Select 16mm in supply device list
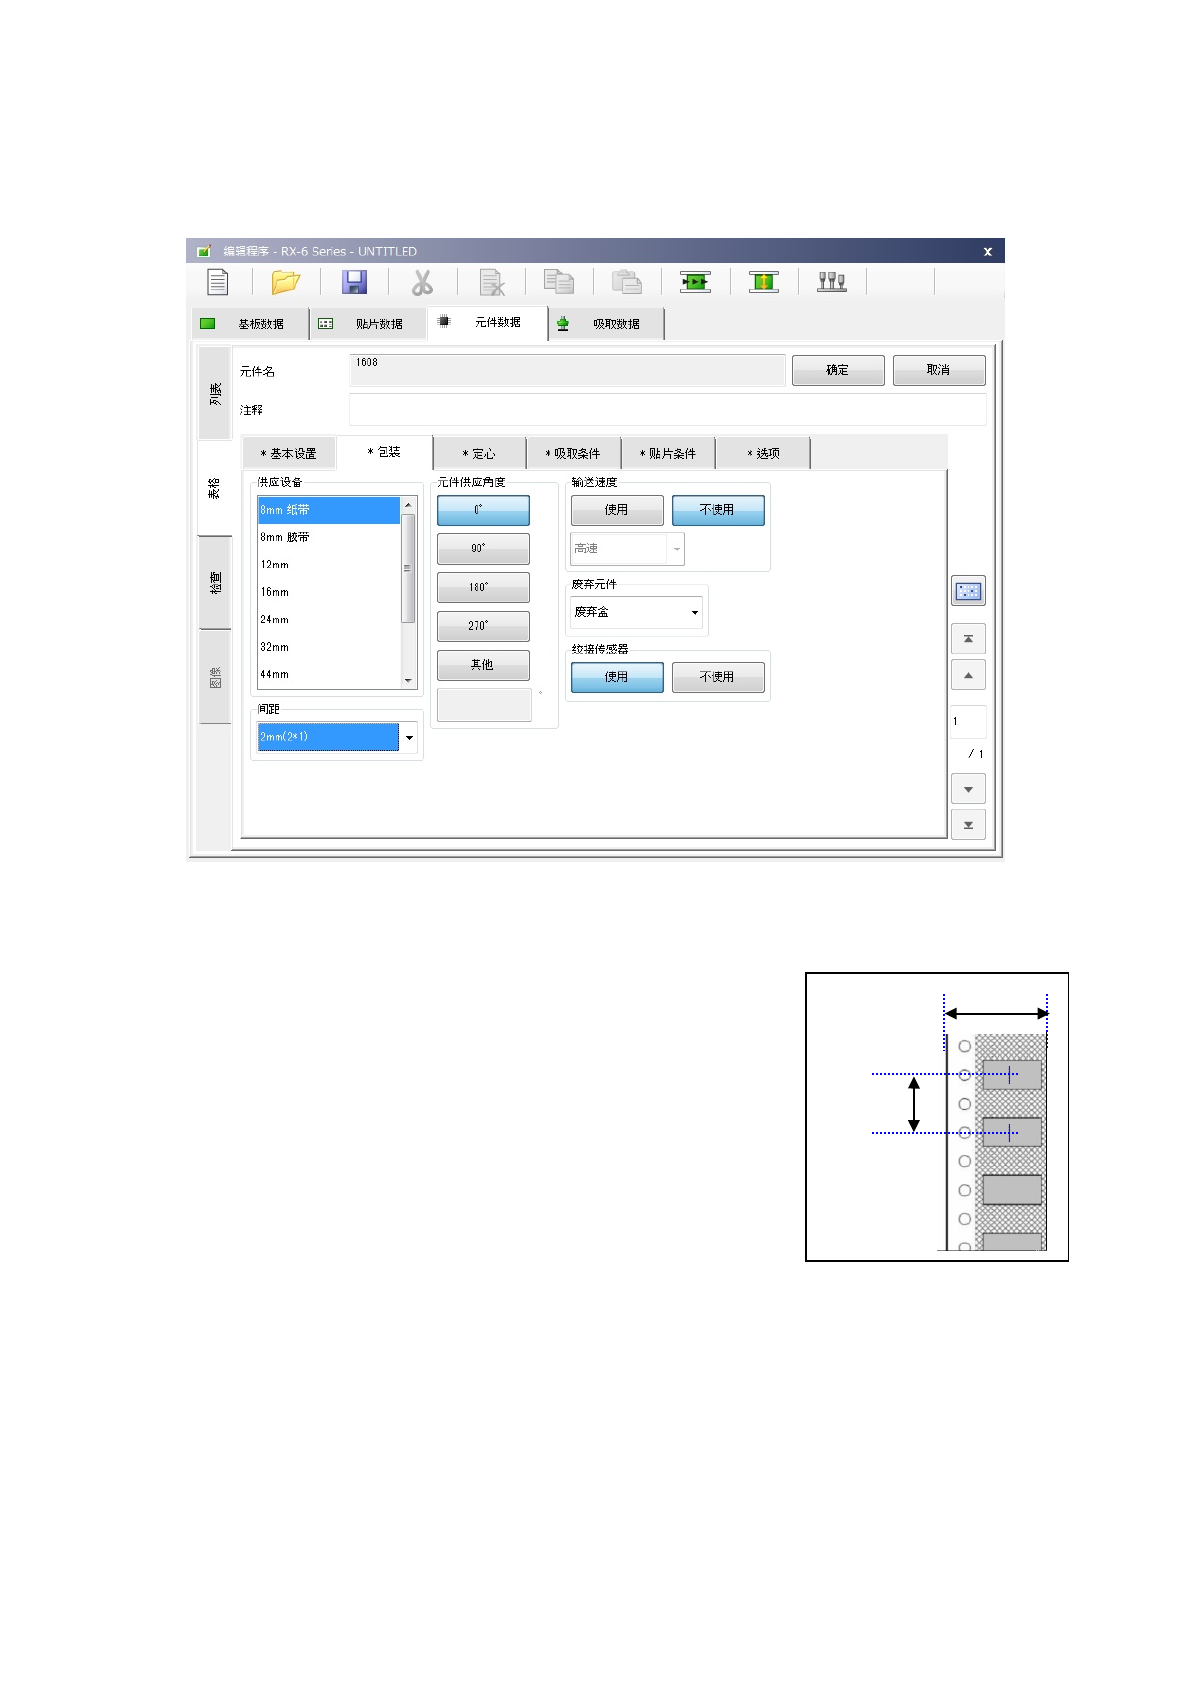The height and width of the screenshot is (1684, 1191). (329, 592)
